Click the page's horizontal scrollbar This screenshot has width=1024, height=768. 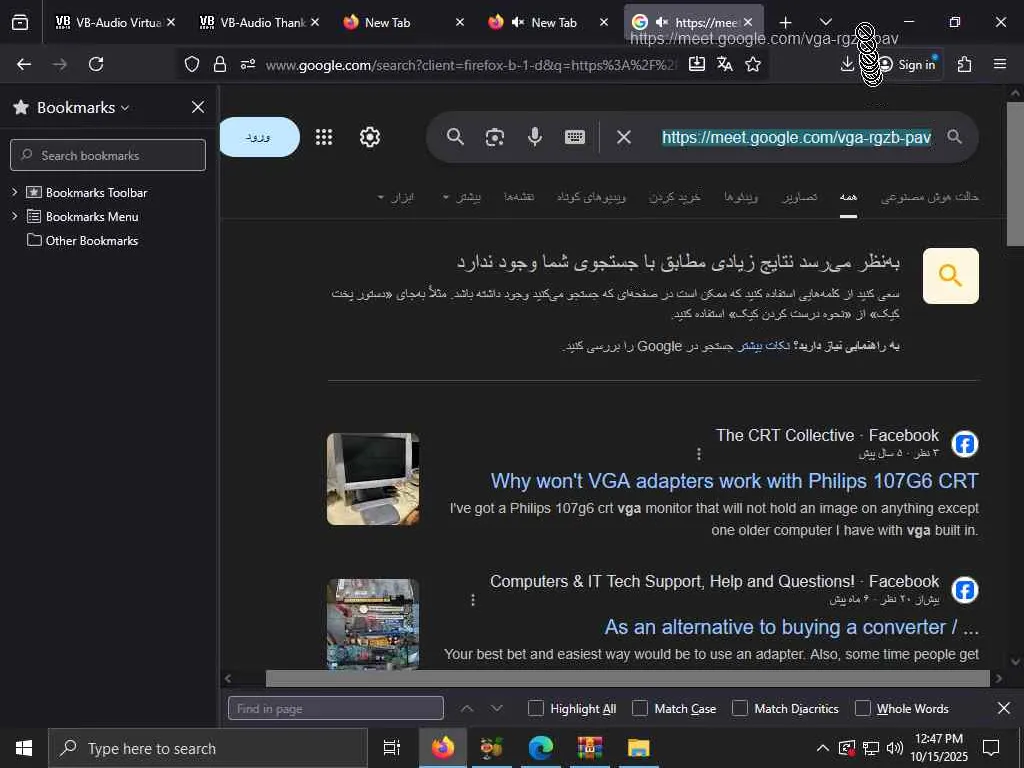(x=628, y=678)
